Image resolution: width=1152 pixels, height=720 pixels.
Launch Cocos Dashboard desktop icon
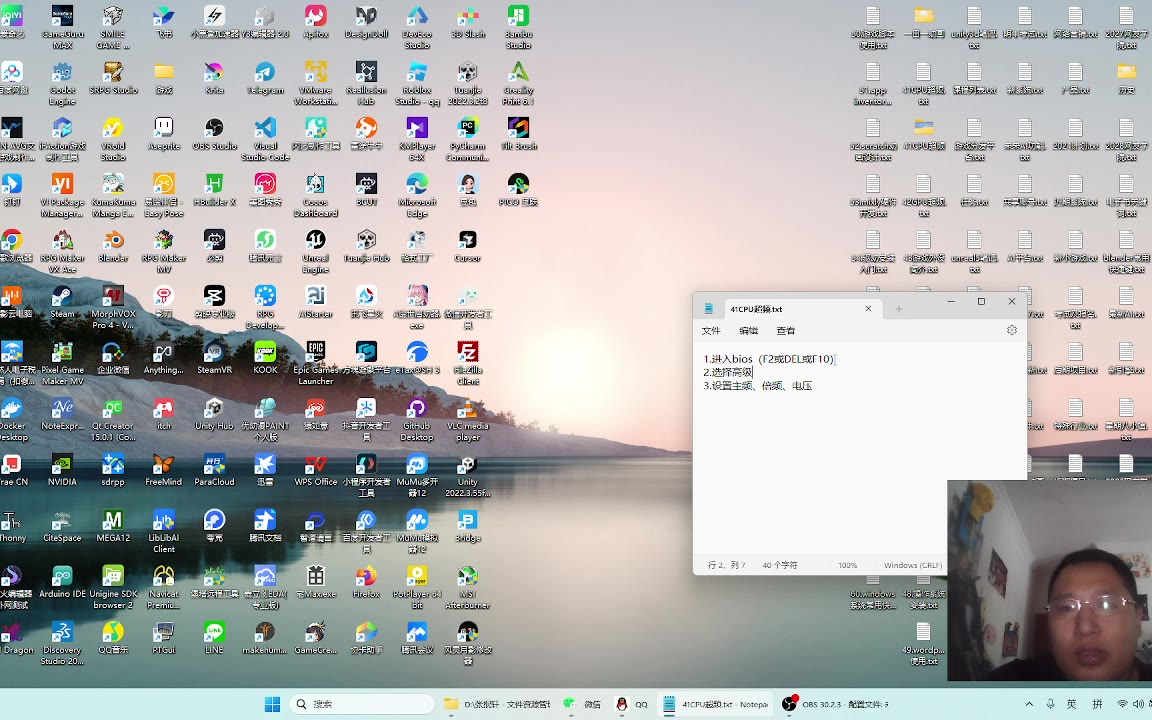coord(315,195)
